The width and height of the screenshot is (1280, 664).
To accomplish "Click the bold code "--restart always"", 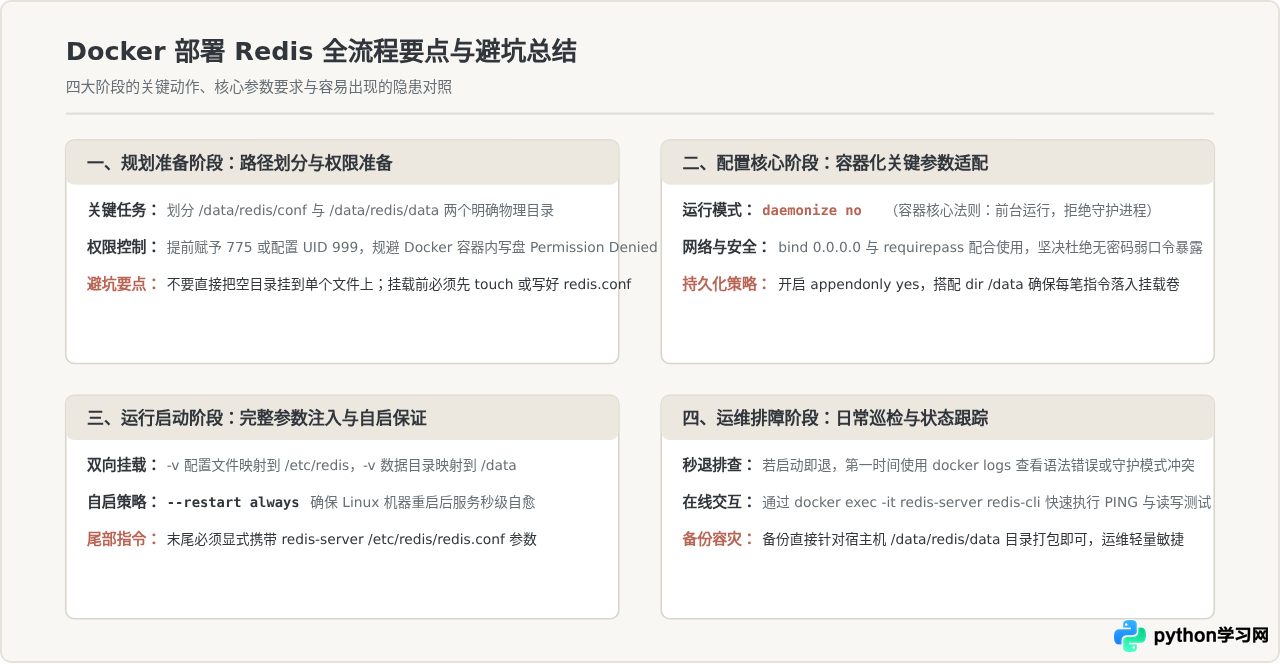I will point(233,502).
